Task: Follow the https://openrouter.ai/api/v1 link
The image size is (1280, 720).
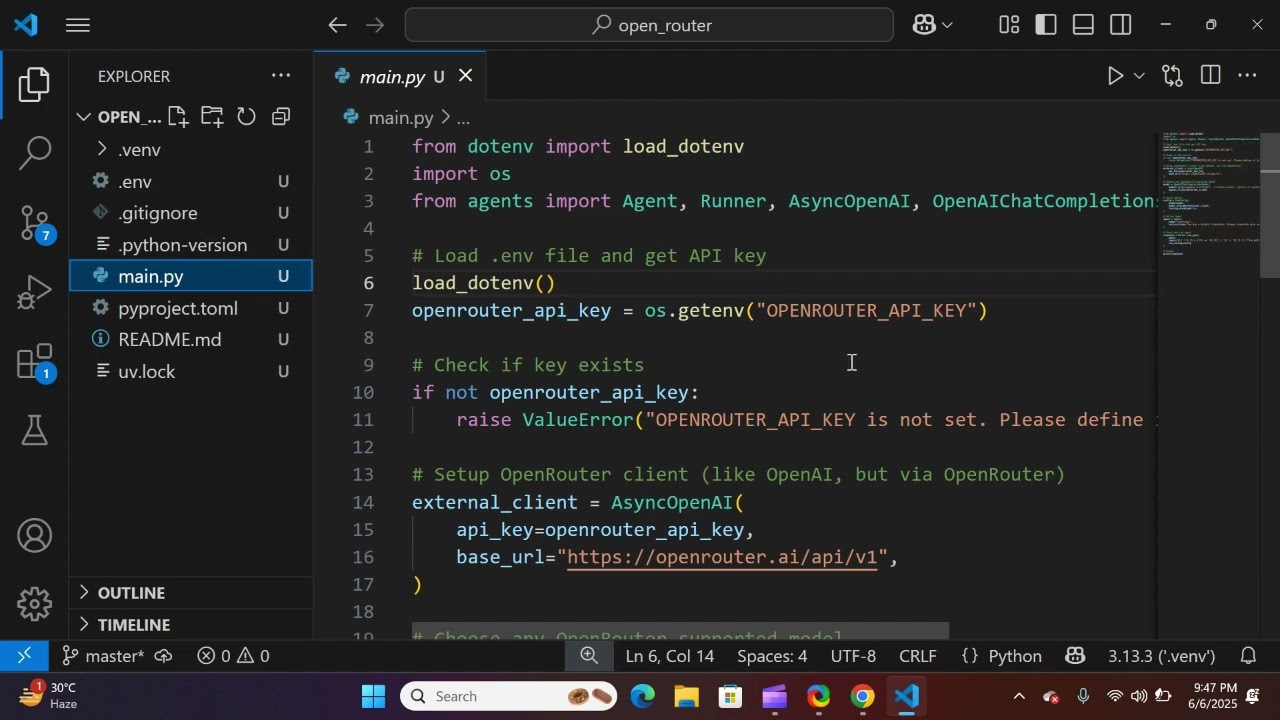Action: [x=721, y=557]
